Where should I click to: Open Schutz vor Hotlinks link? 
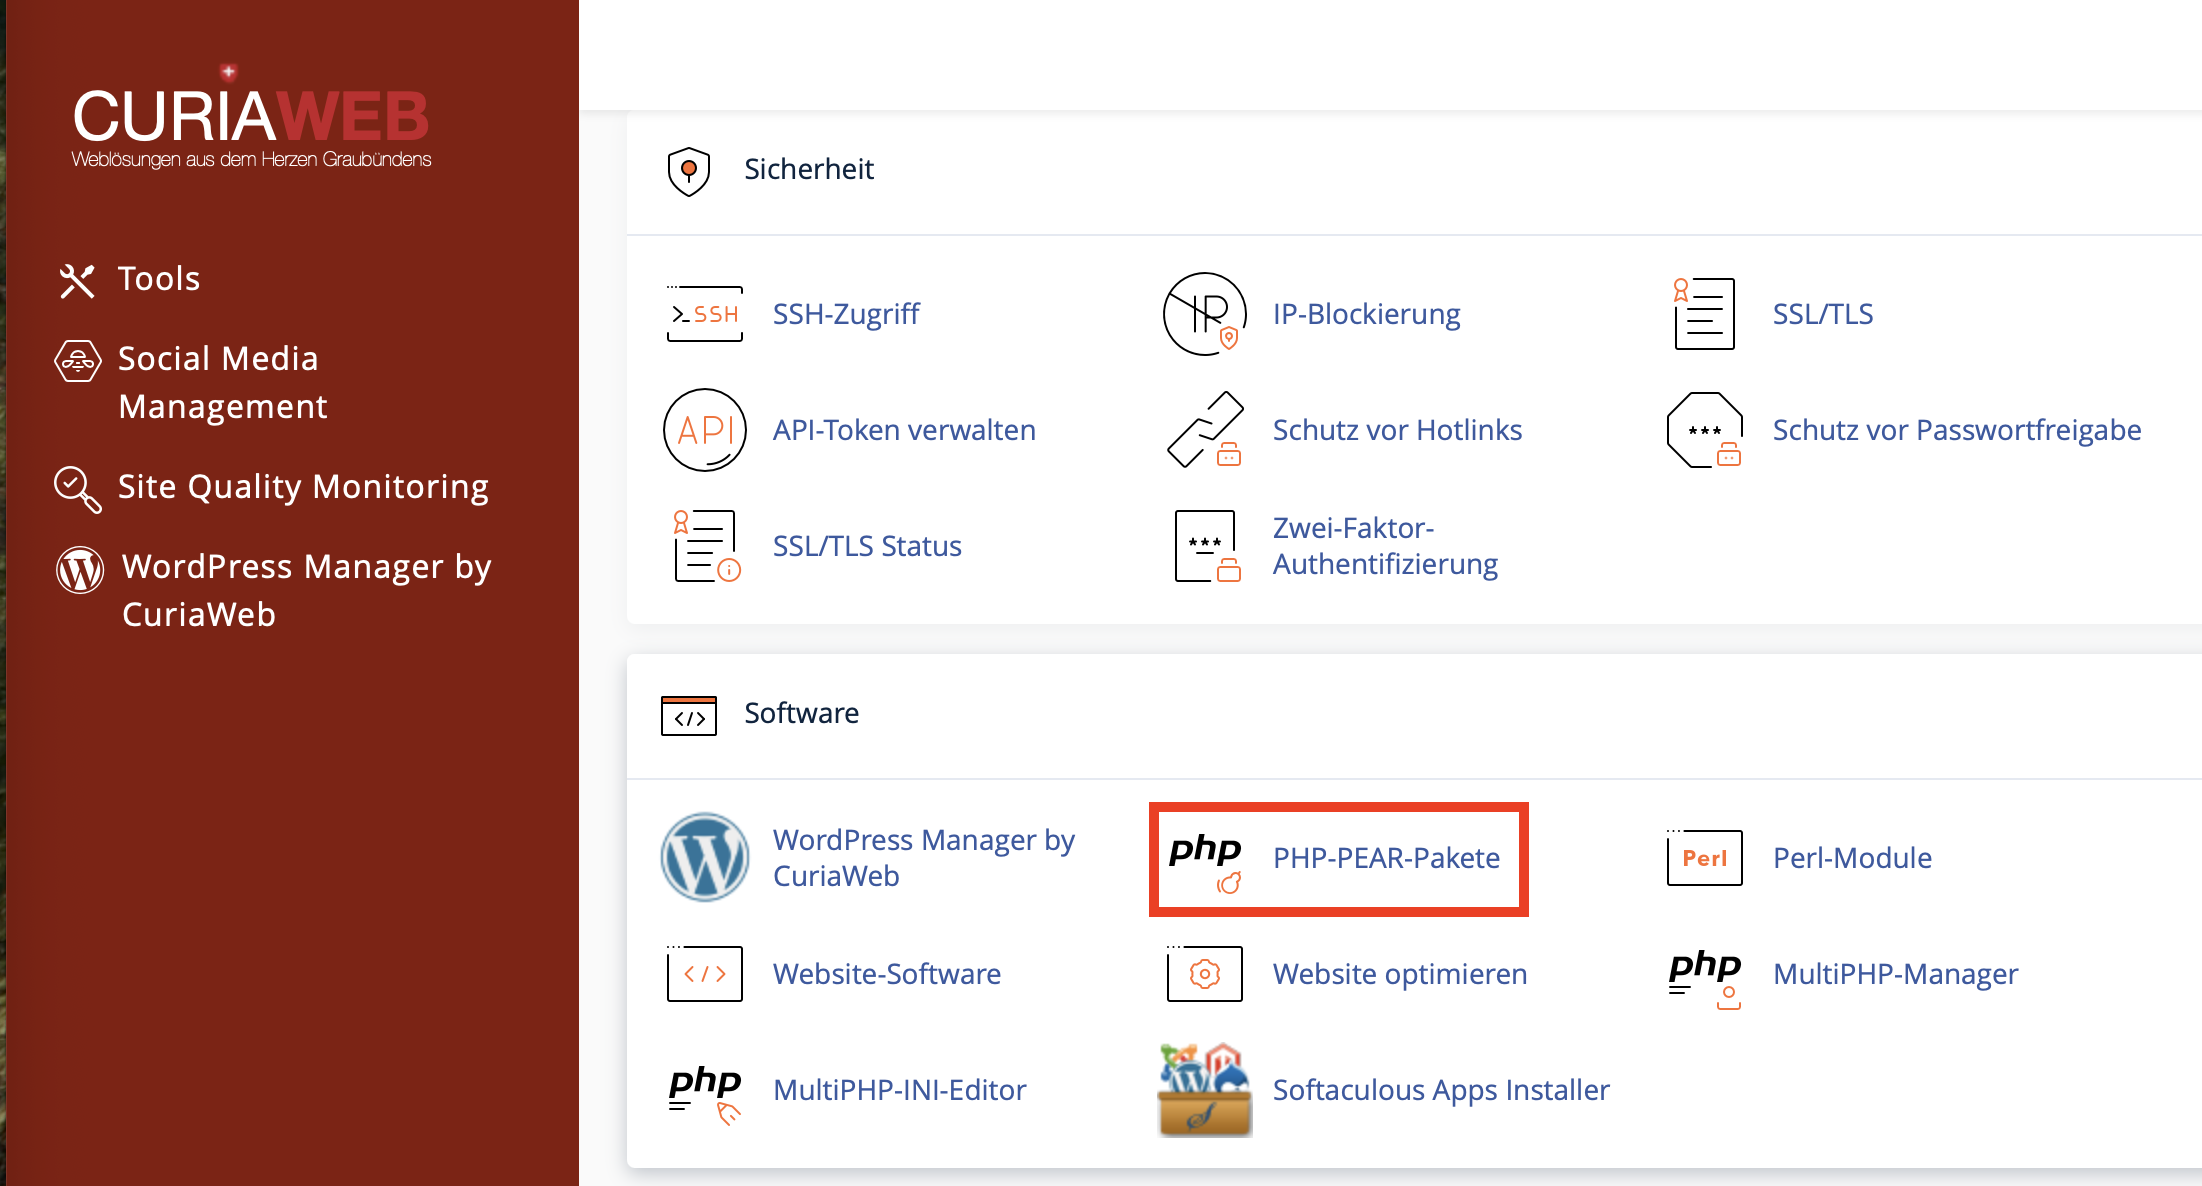[1397, 430]
